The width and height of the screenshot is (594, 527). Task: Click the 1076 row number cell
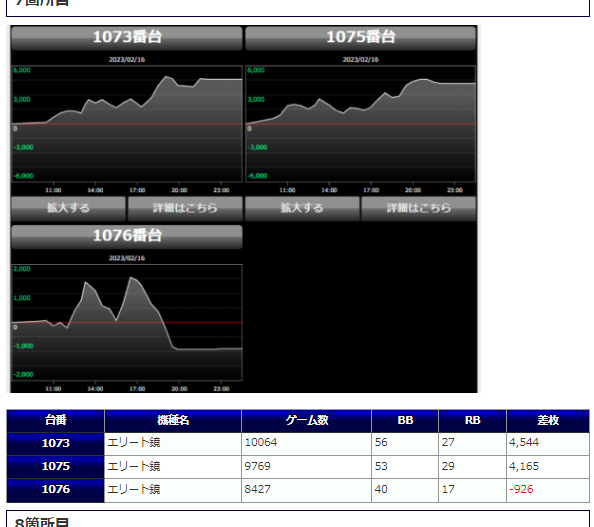tap(56, 490)
